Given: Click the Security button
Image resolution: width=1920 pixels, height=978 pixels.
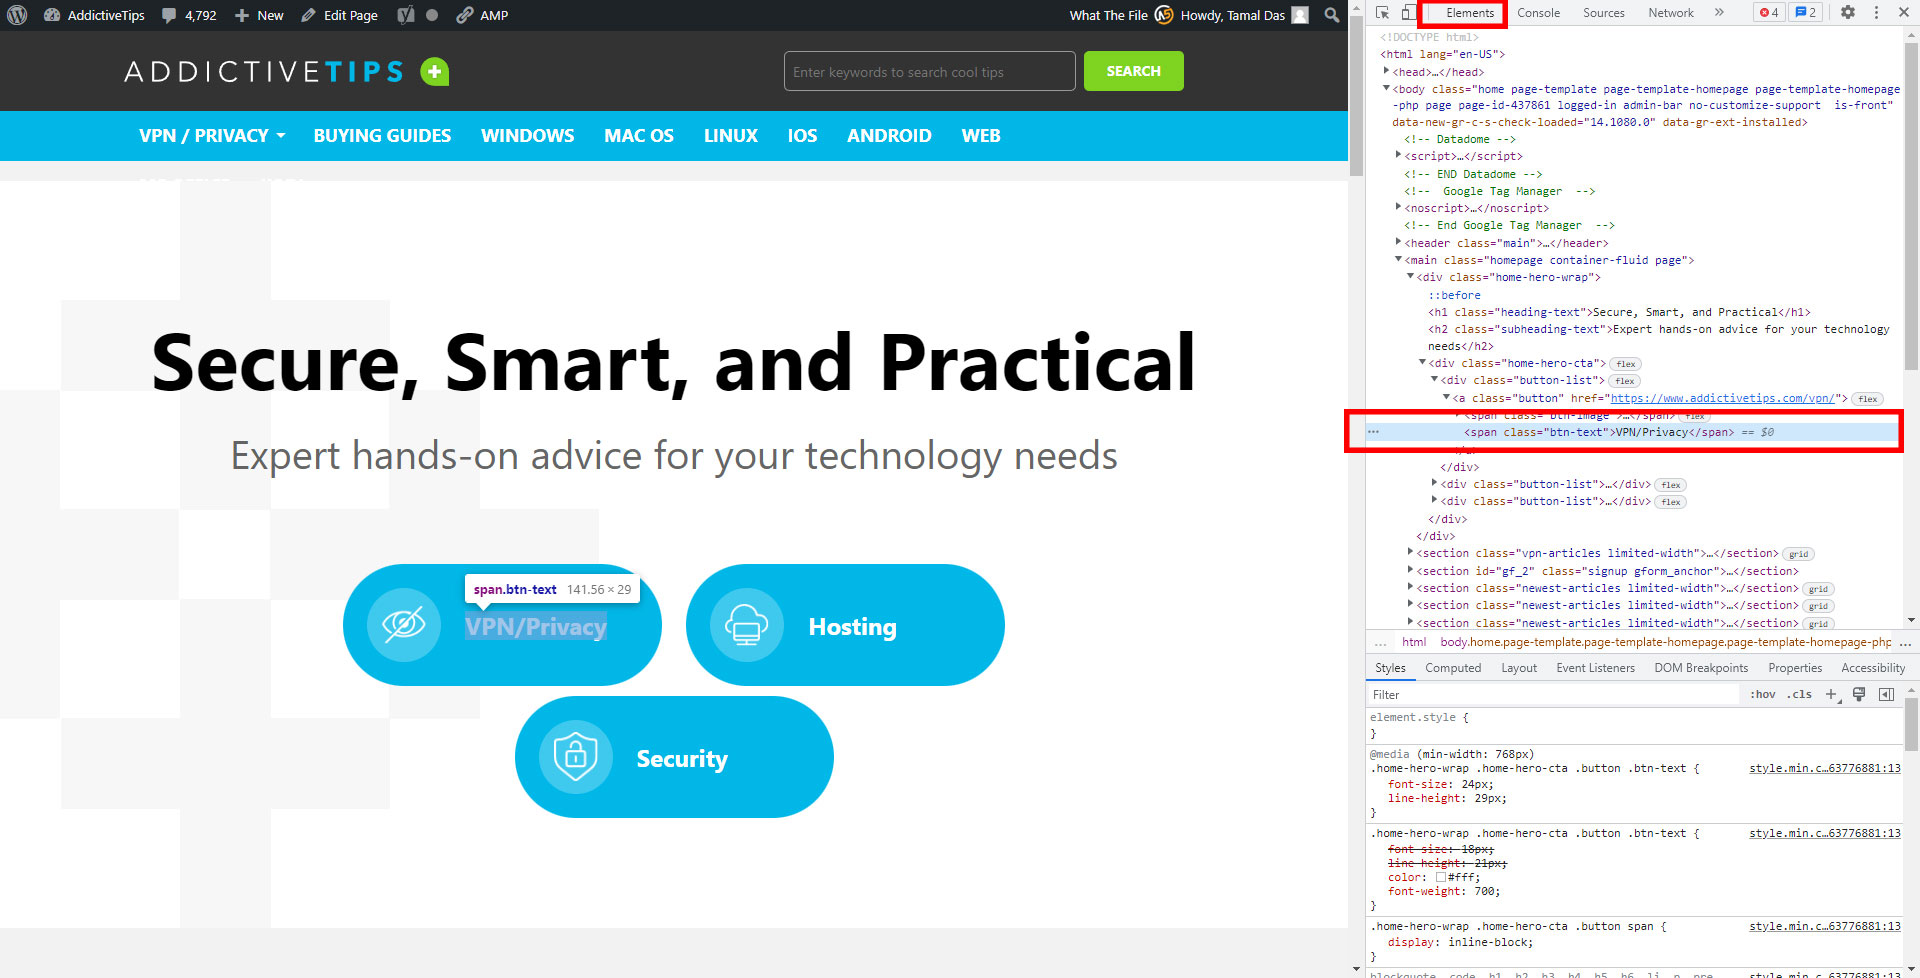Looking at the screenshot, I should pyautogui.click(x=674, y=757).
